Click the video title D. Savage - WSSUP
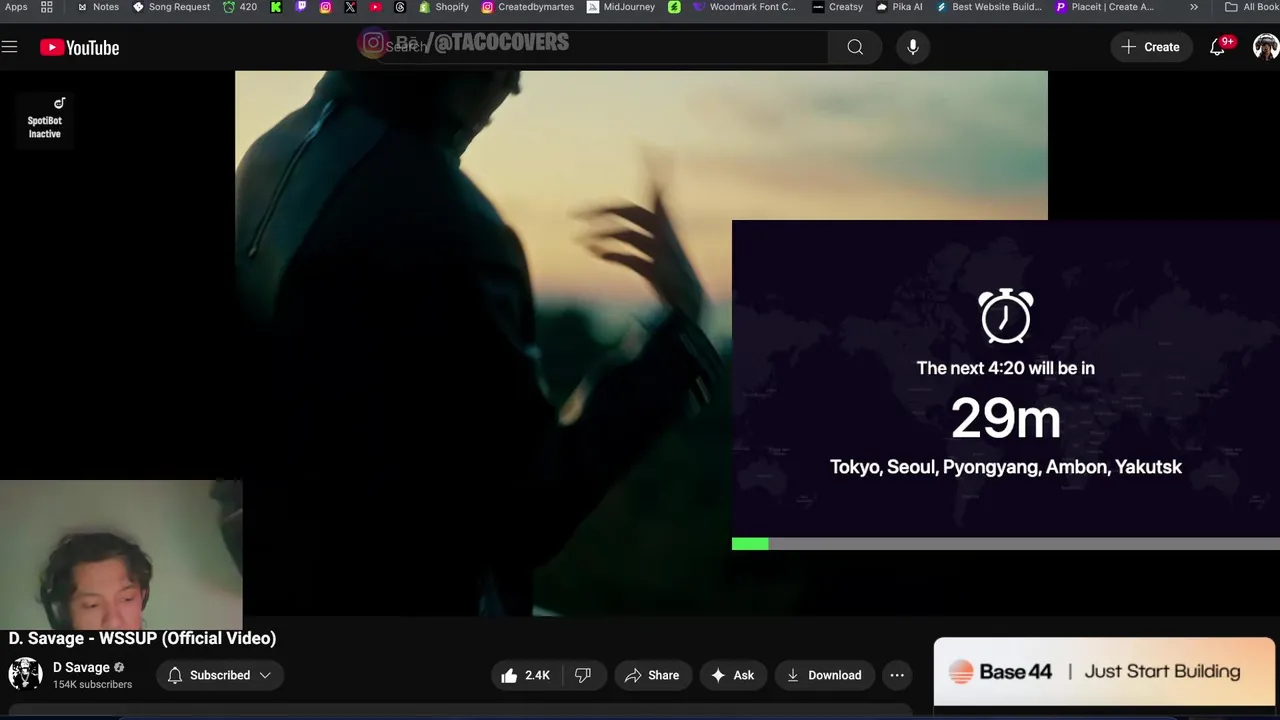 click(x=142, y=638)
